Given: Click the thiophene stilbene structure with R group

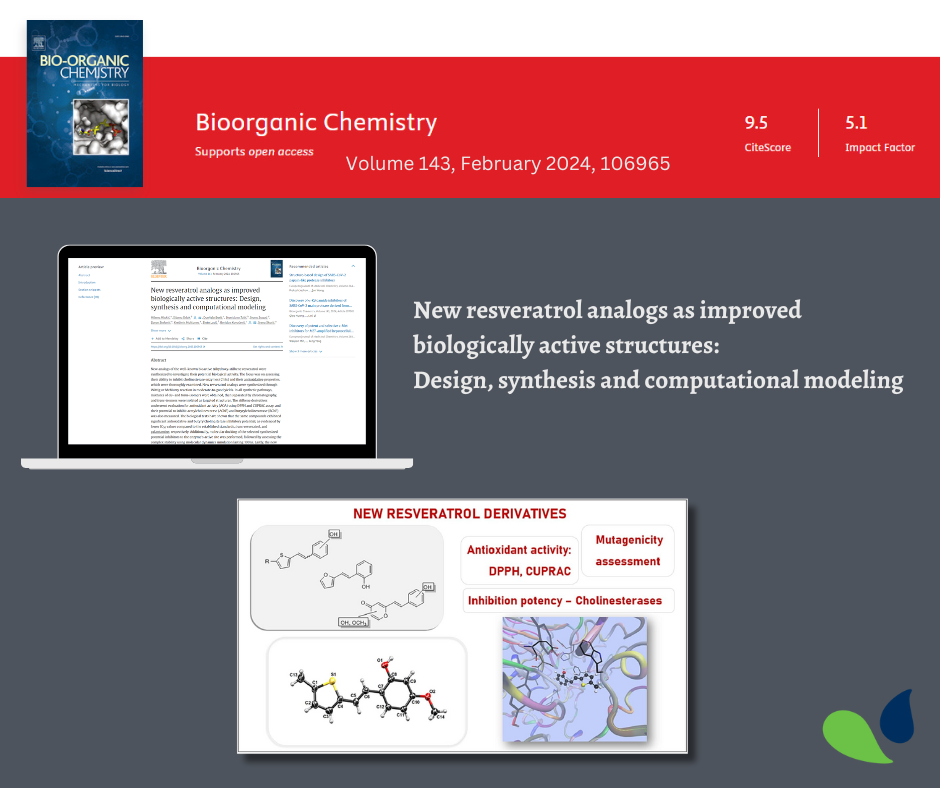Looking at the screenshot, I should click(303, 551).
